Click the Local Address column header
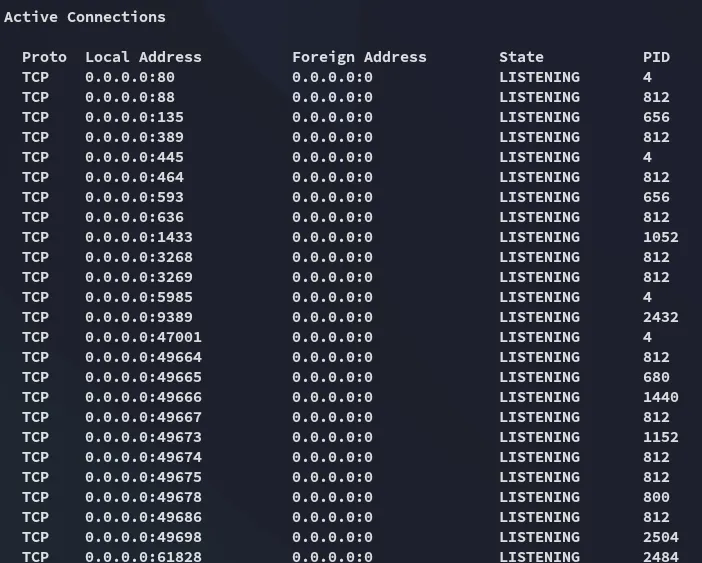 pos(143,57)
